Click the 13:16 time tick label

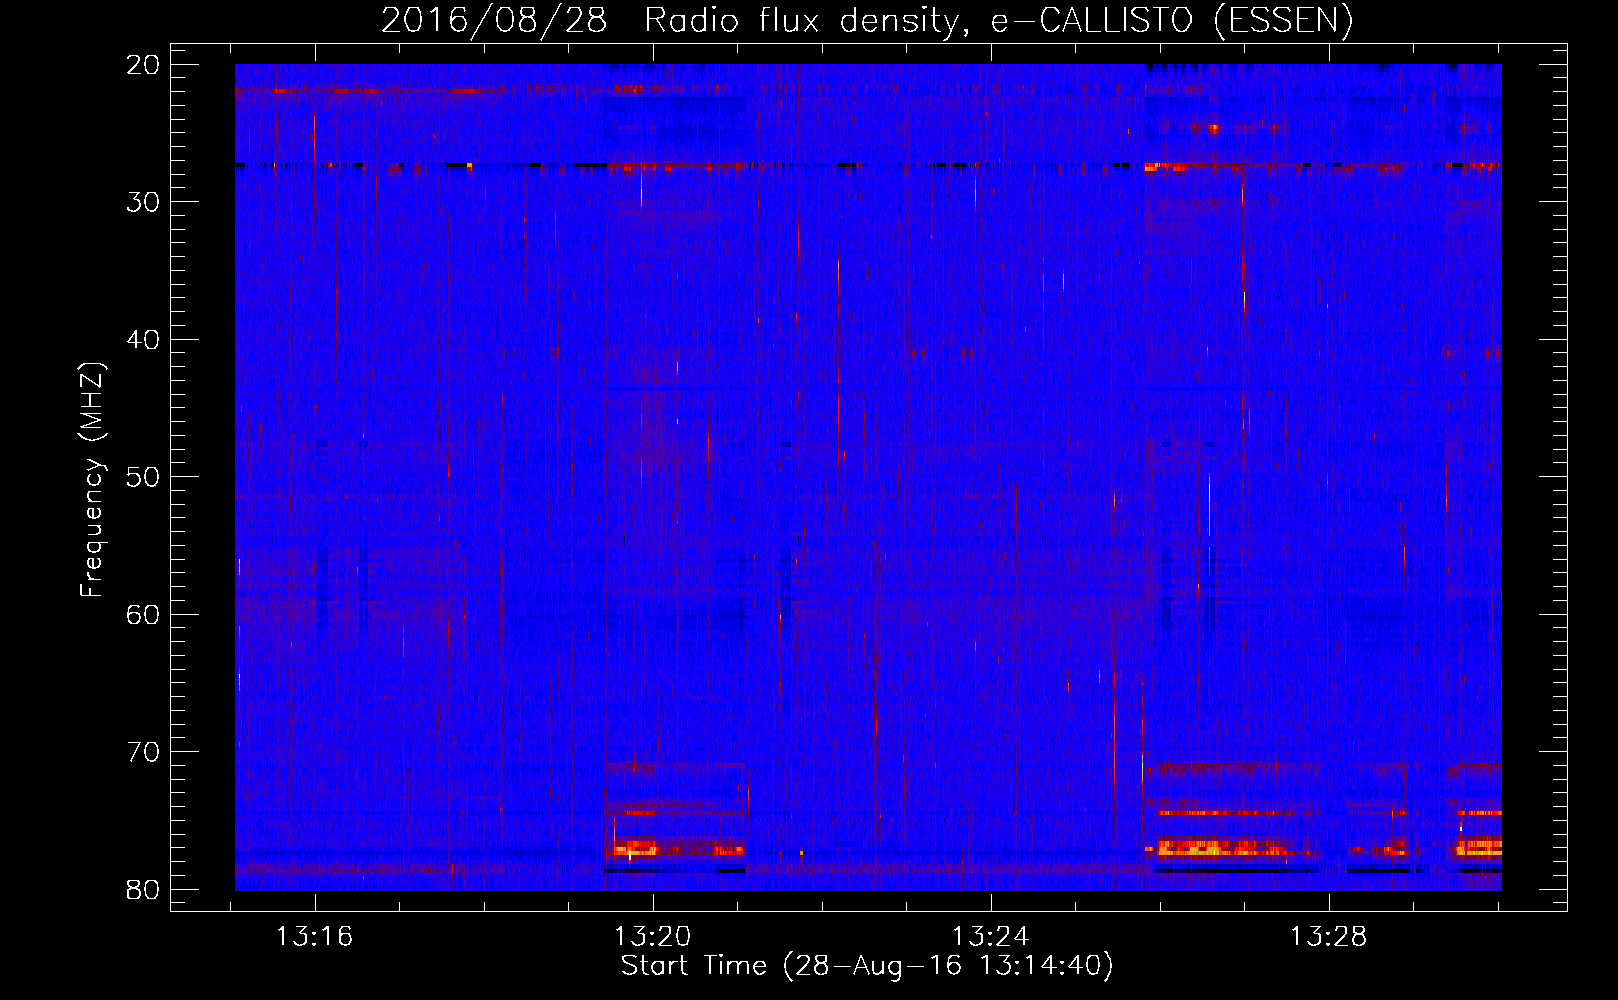click(315, 937)
